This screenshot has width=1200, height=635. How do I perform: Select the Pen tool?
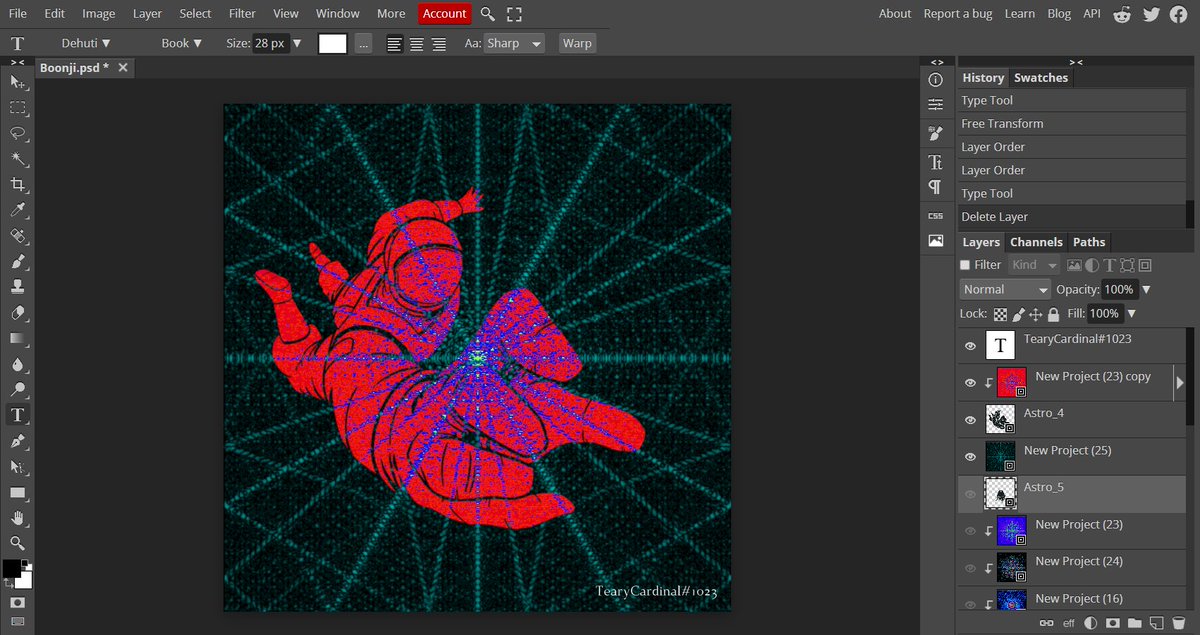pyautogui.click(x=18, y=441)
